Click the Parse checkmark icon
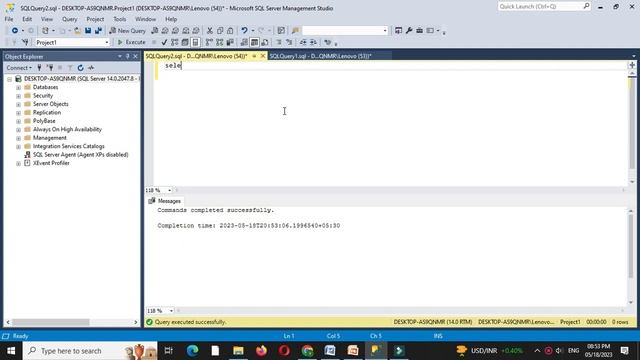Screen dimensions: 640x360 164,42
